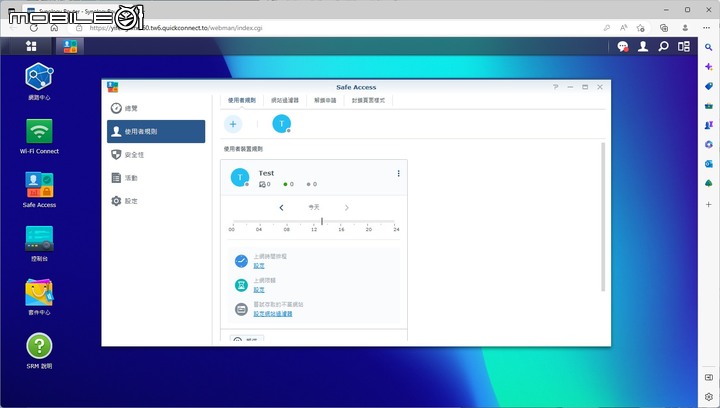Screen dimensions: 720x408
Task: Open the browser settings and more menu
Action: [707, 28]
